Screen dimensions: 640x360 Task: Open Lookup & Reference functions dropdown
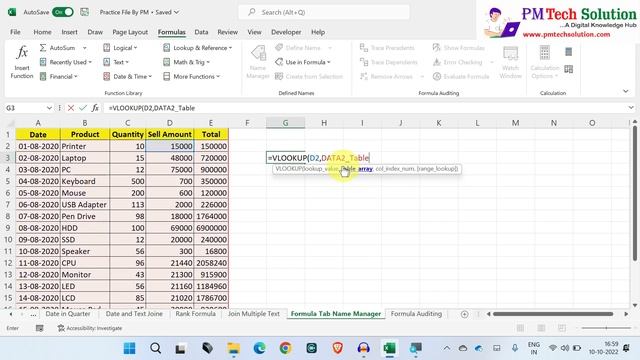(x=198, y=48)
